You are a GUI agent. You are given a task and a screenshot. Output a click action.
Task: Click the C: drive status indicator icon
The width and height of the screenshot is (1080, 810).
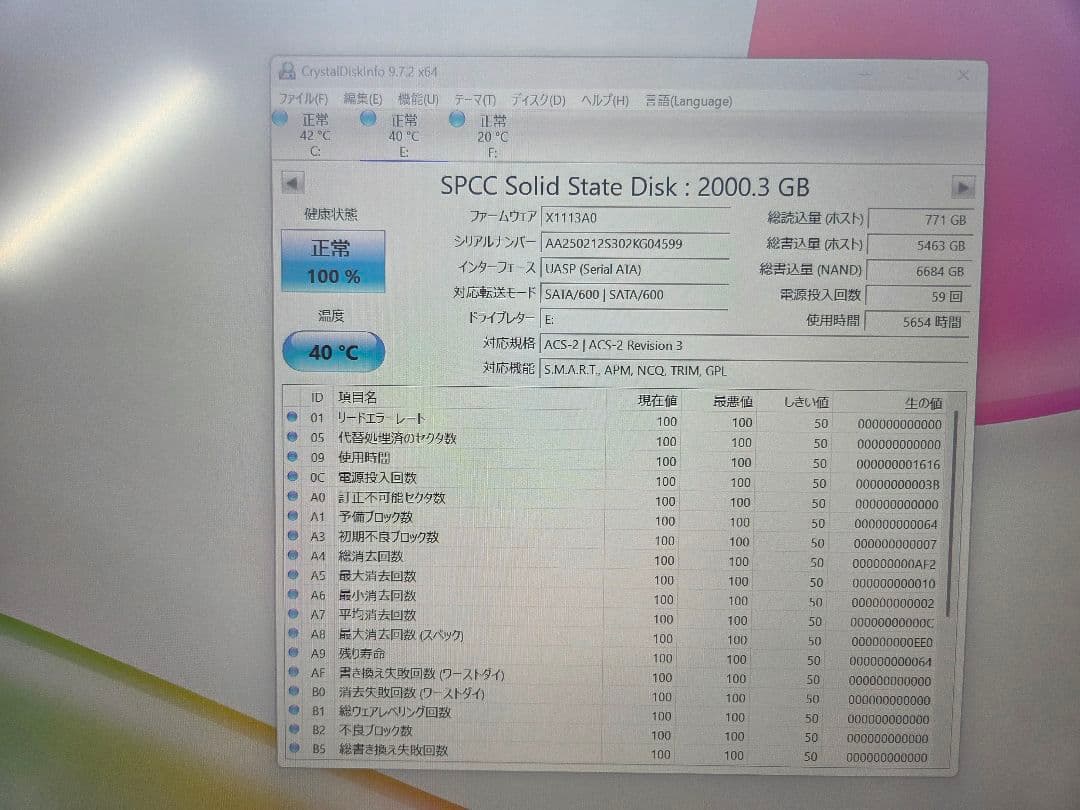coord(280,118)
